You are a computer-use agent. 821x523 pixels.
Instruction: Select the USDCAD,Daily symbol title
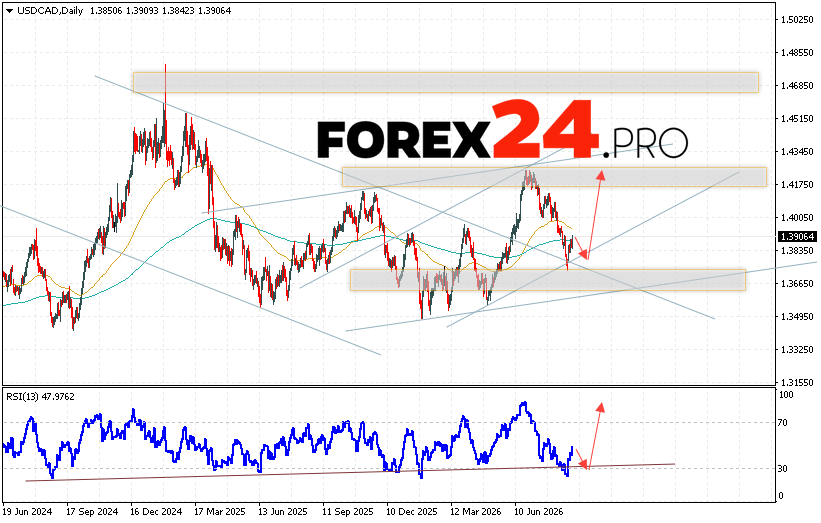50,10
